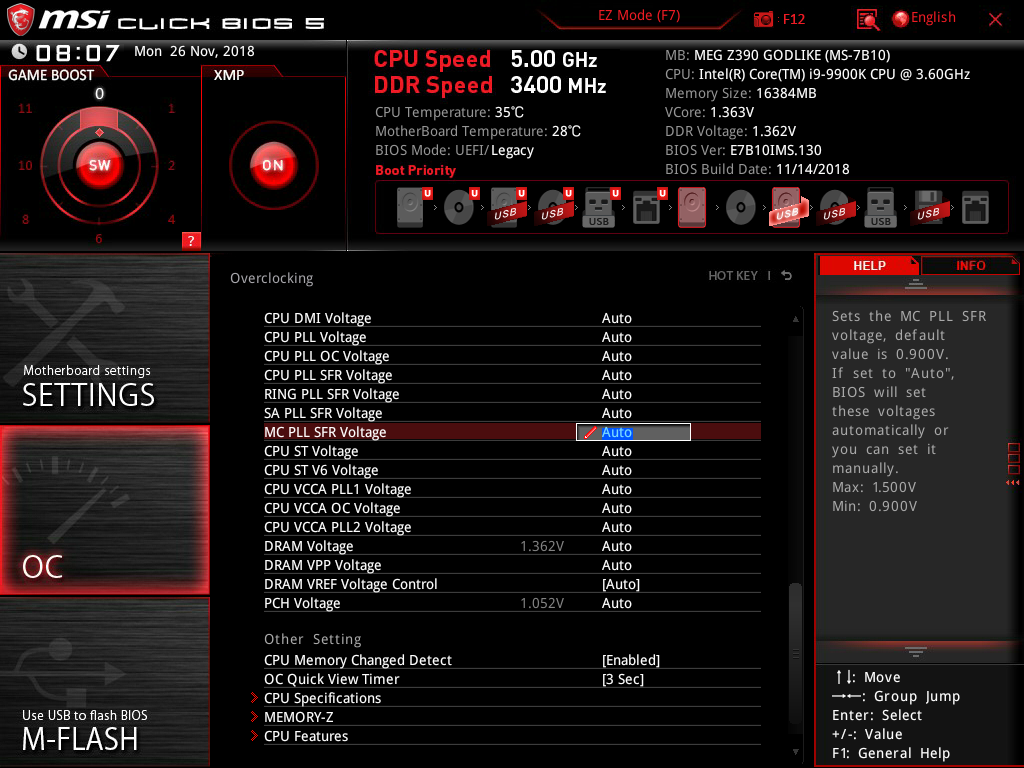The width and height of the screenshot is (1024, 768).
Task: Select the UEFI network boot device icon
Action: tap(646, 208)
